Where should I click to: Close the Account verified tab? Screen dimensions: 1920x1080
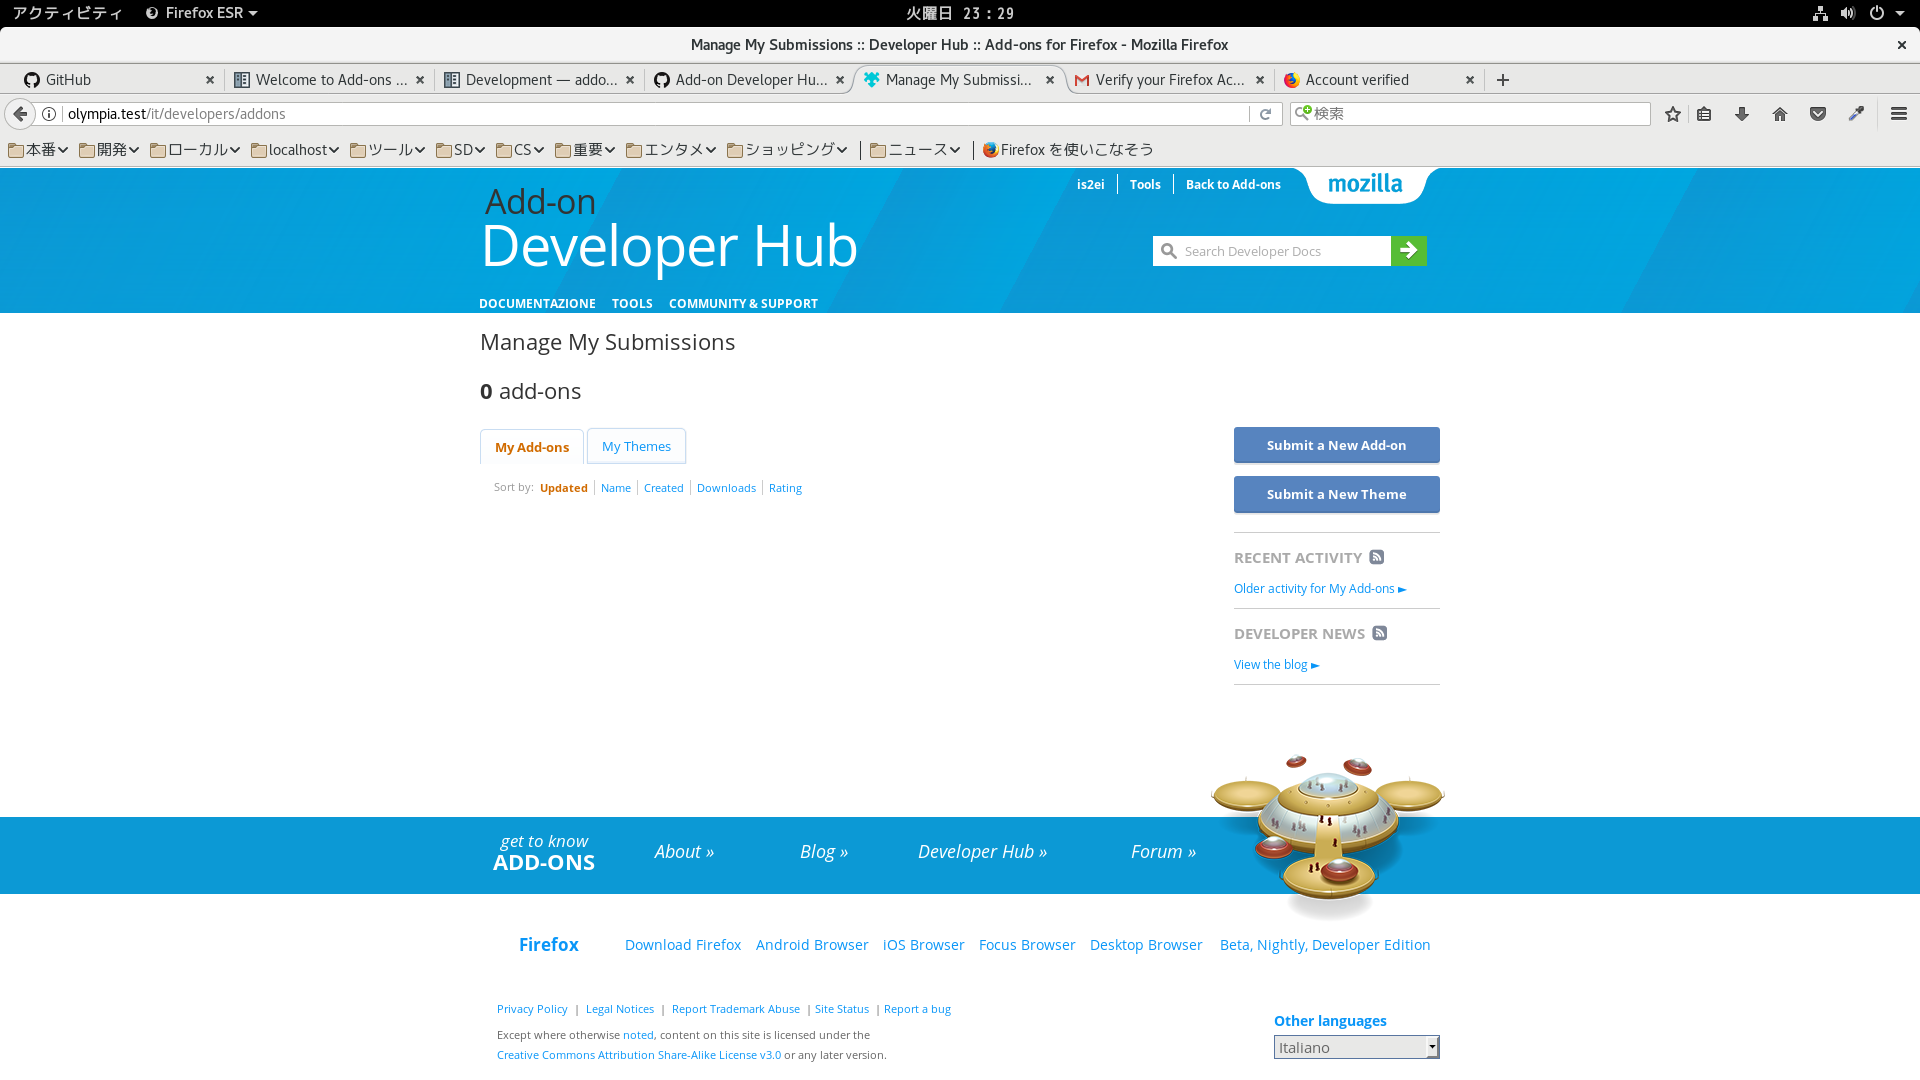(1470, 80)
